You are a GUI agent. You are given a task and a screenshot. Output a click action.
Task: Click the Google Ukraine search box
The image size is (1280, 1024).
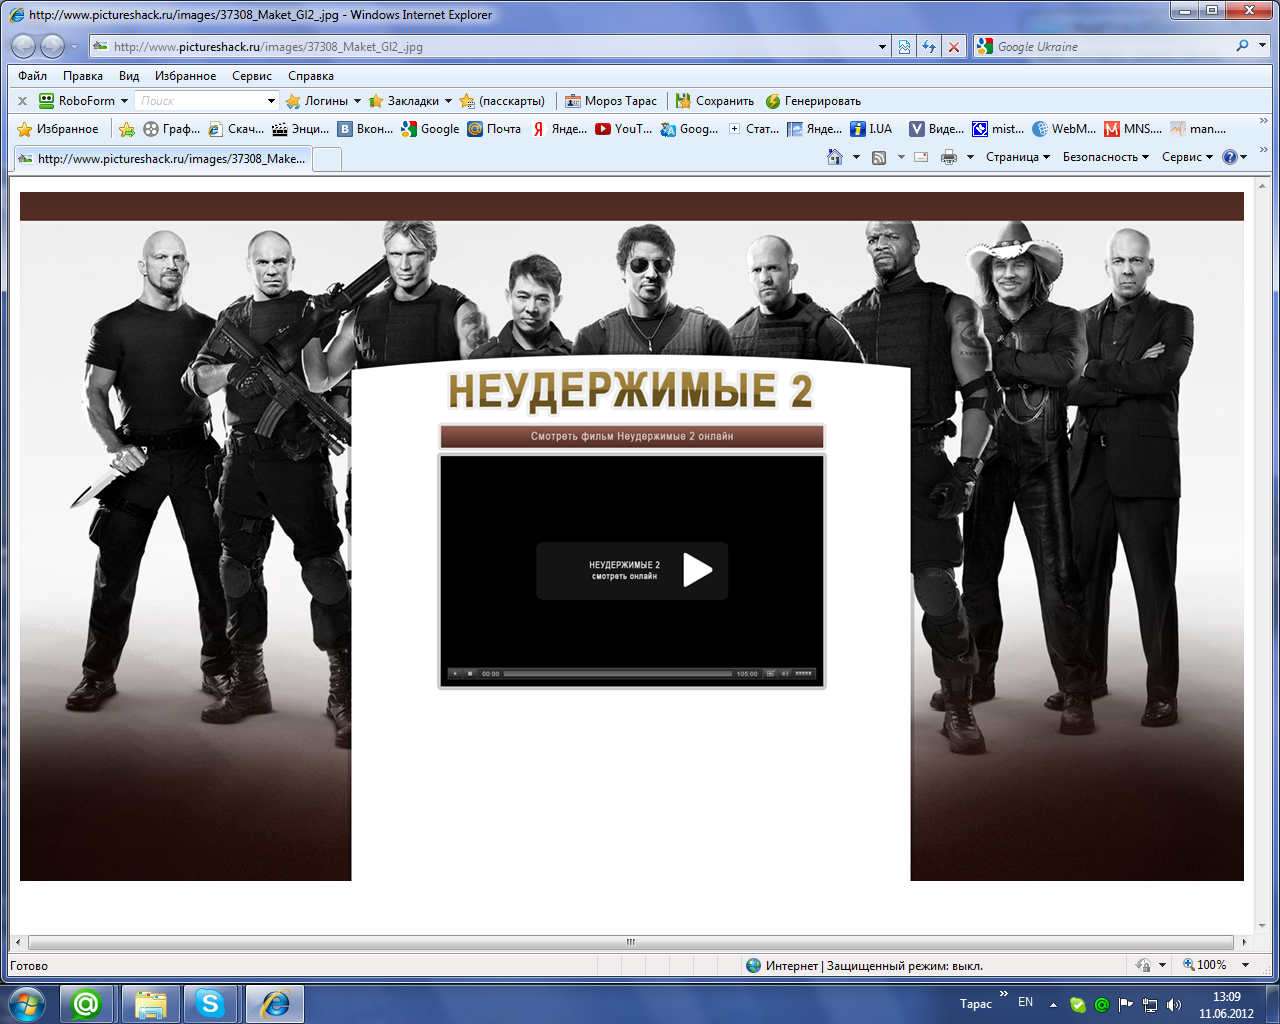1105,46
